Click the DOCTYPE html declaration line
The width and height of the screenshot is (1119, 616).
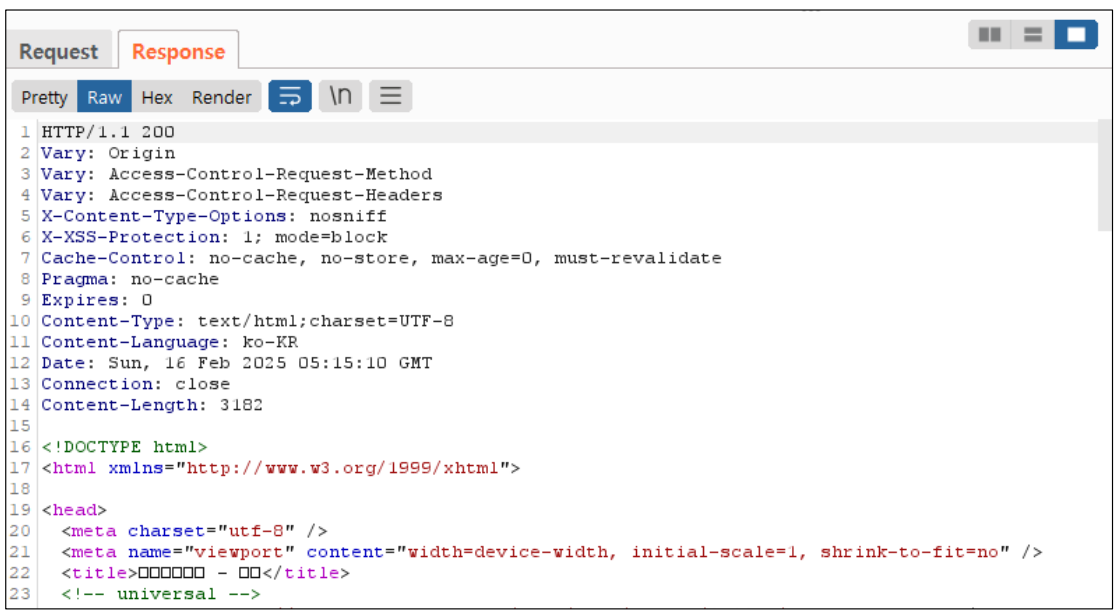click(125, 447)
